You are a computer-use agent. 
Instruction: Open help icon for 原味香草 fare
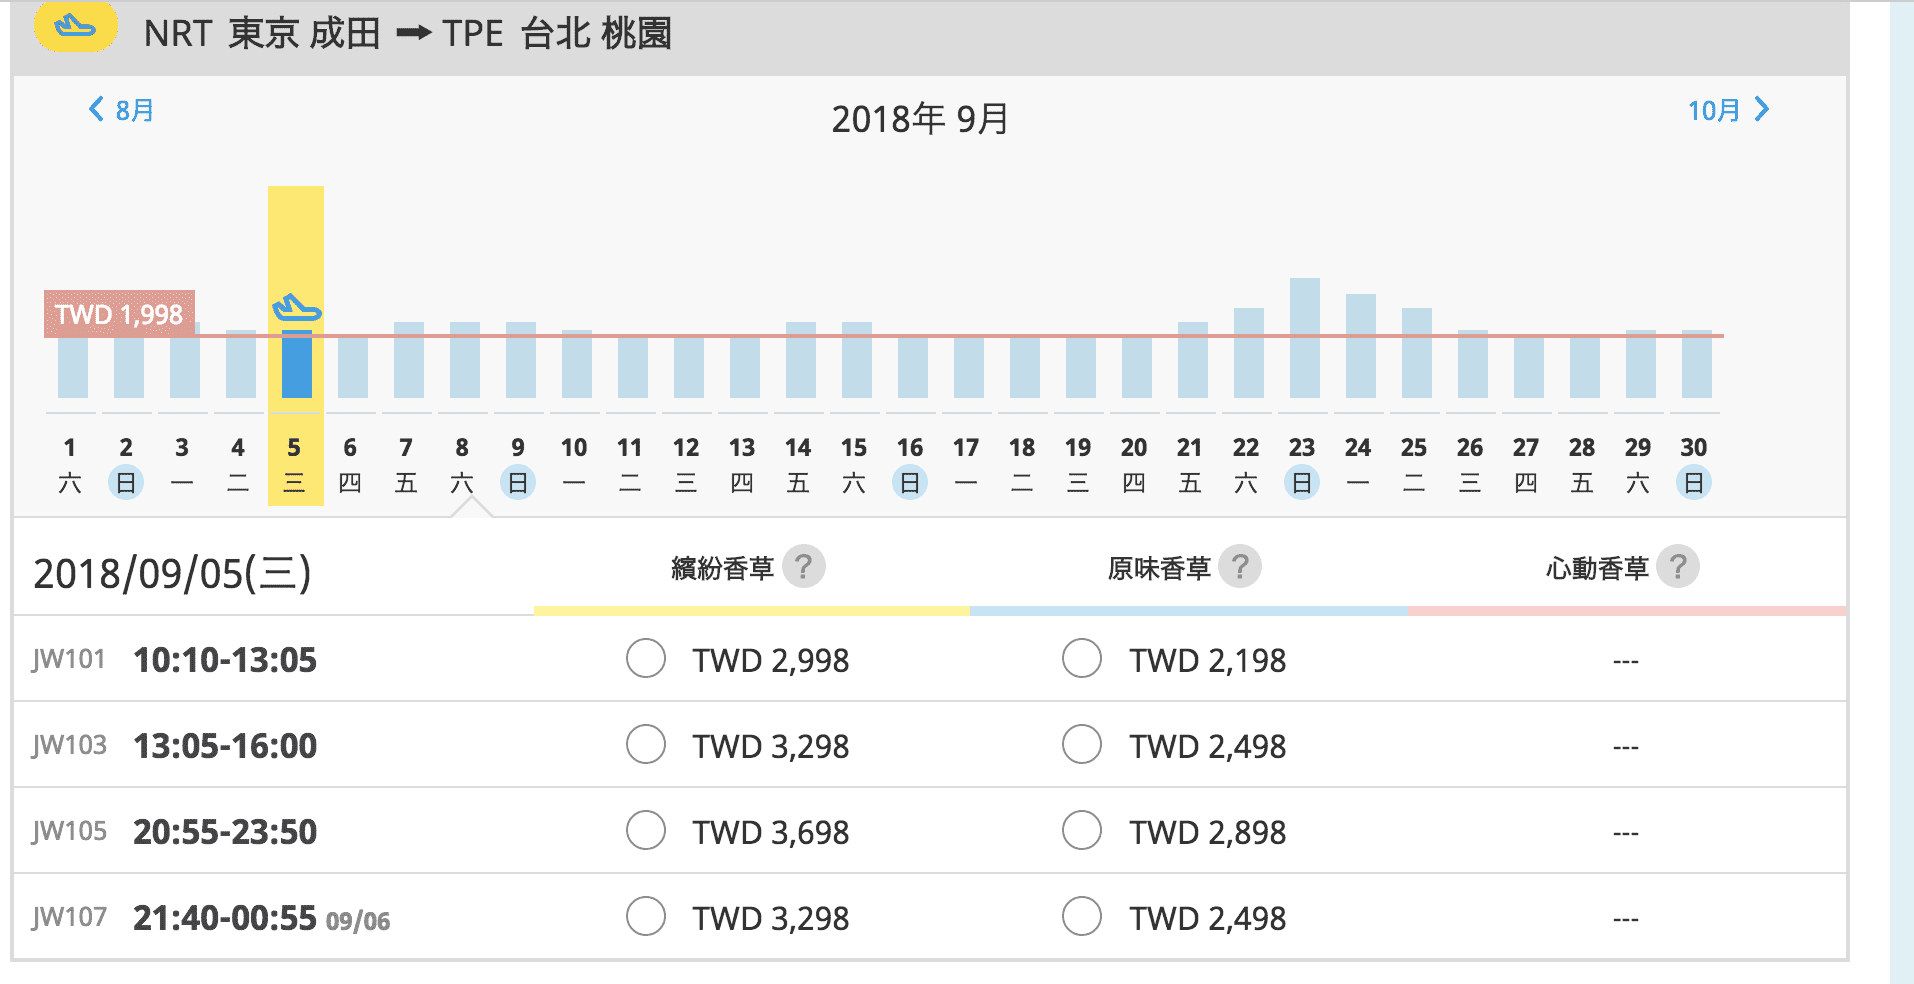click(1240, 567)
